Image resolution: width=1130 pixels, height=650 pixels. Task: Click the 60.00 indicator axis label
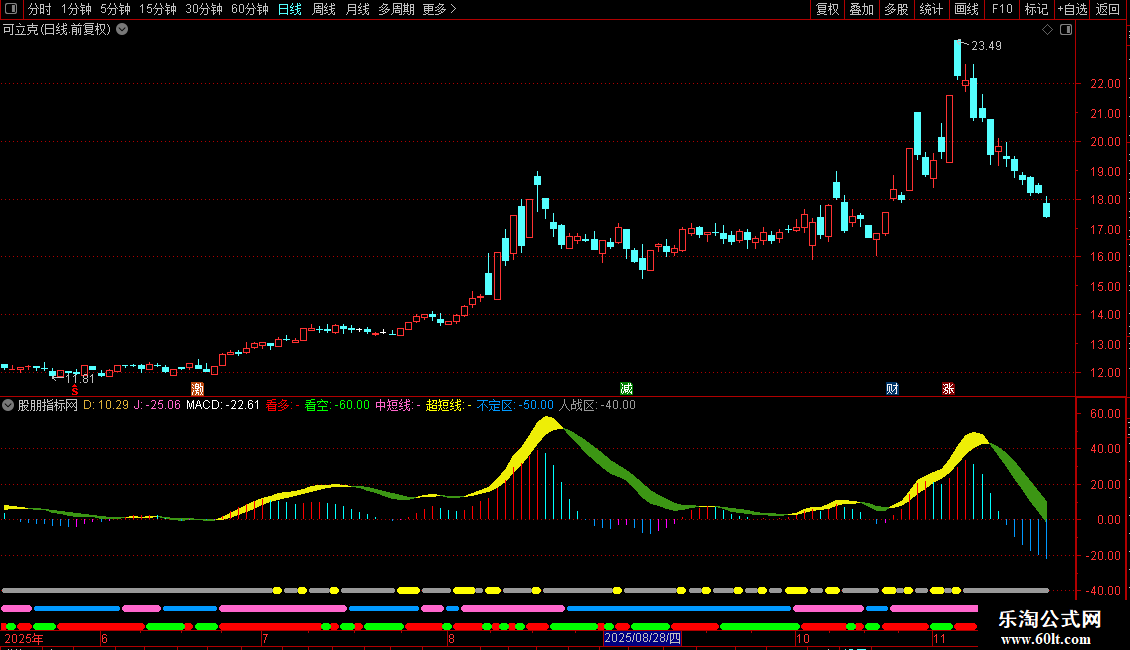click(x=1105, y=414)
